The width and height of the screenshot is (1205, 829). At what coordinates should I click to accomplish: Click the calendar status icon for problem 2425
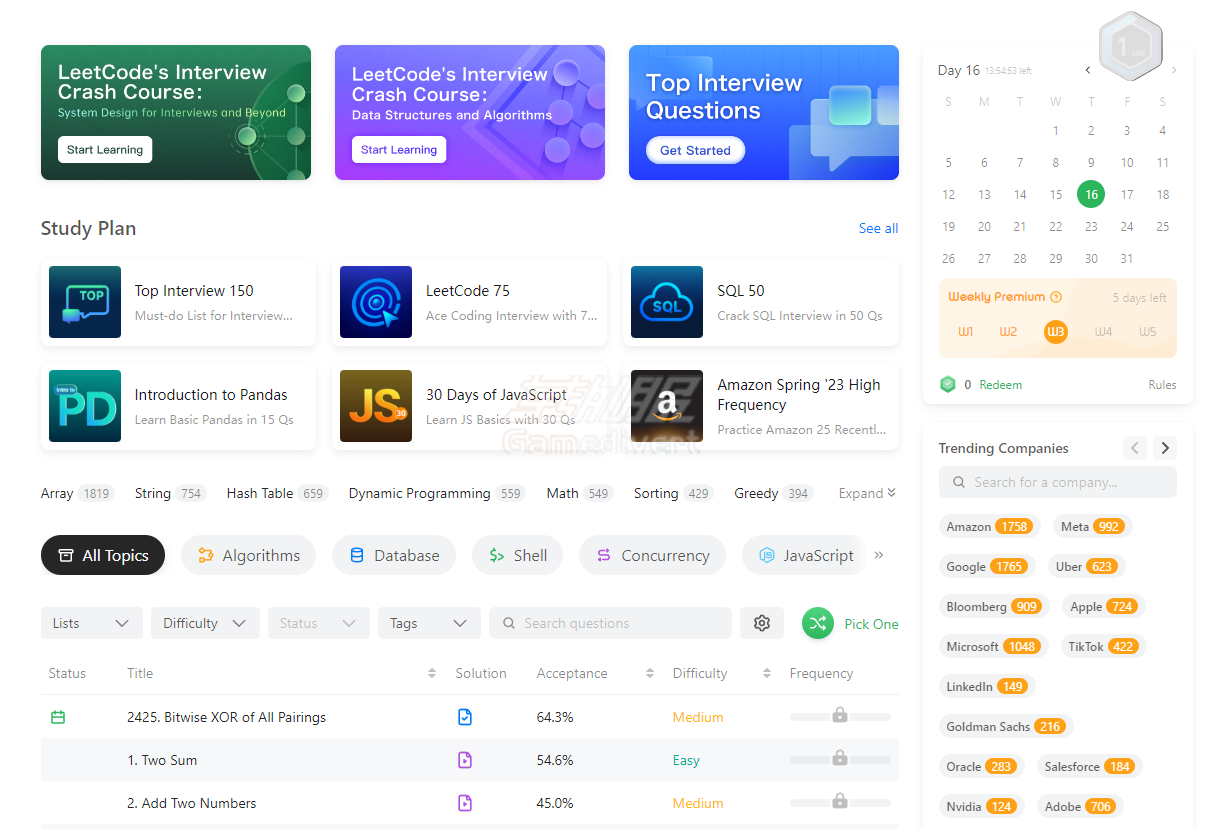[58, 717]
